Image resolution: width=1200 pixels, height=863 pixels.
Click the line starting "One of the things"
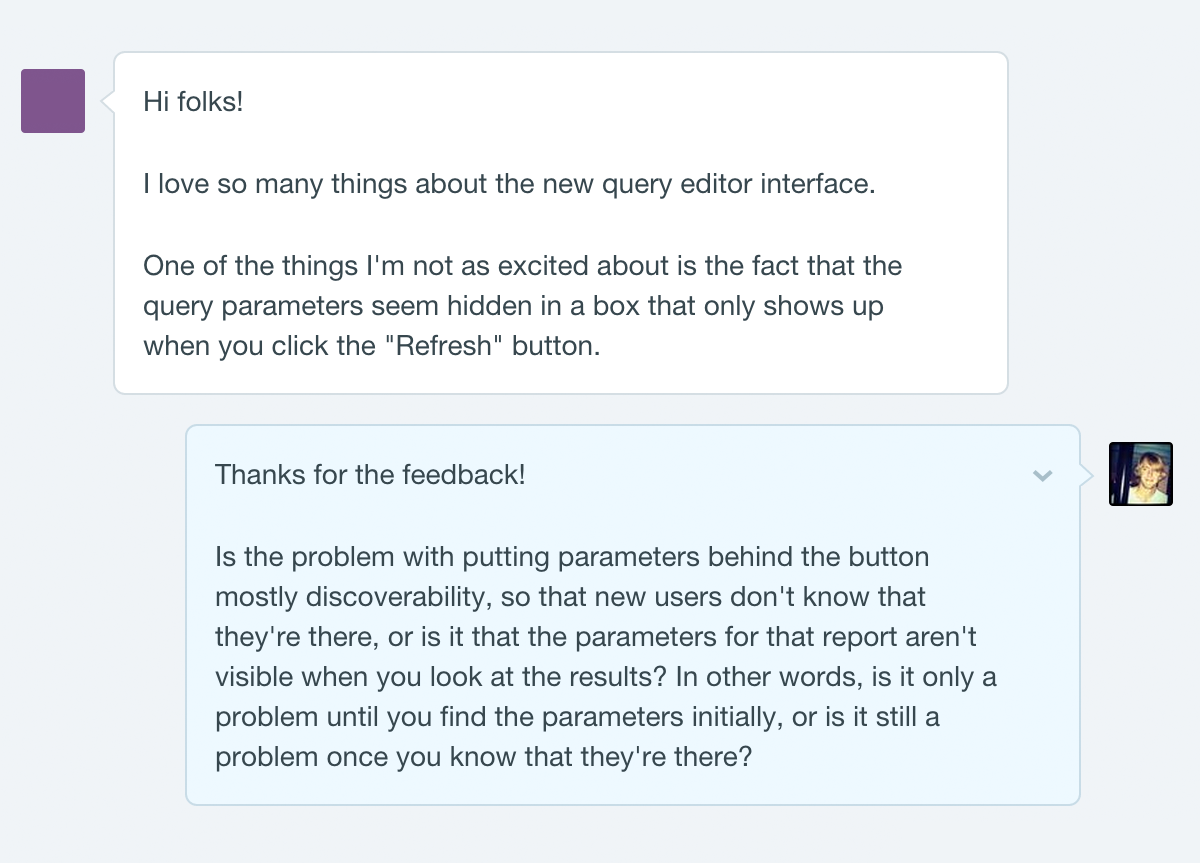[x=523, y=266]
